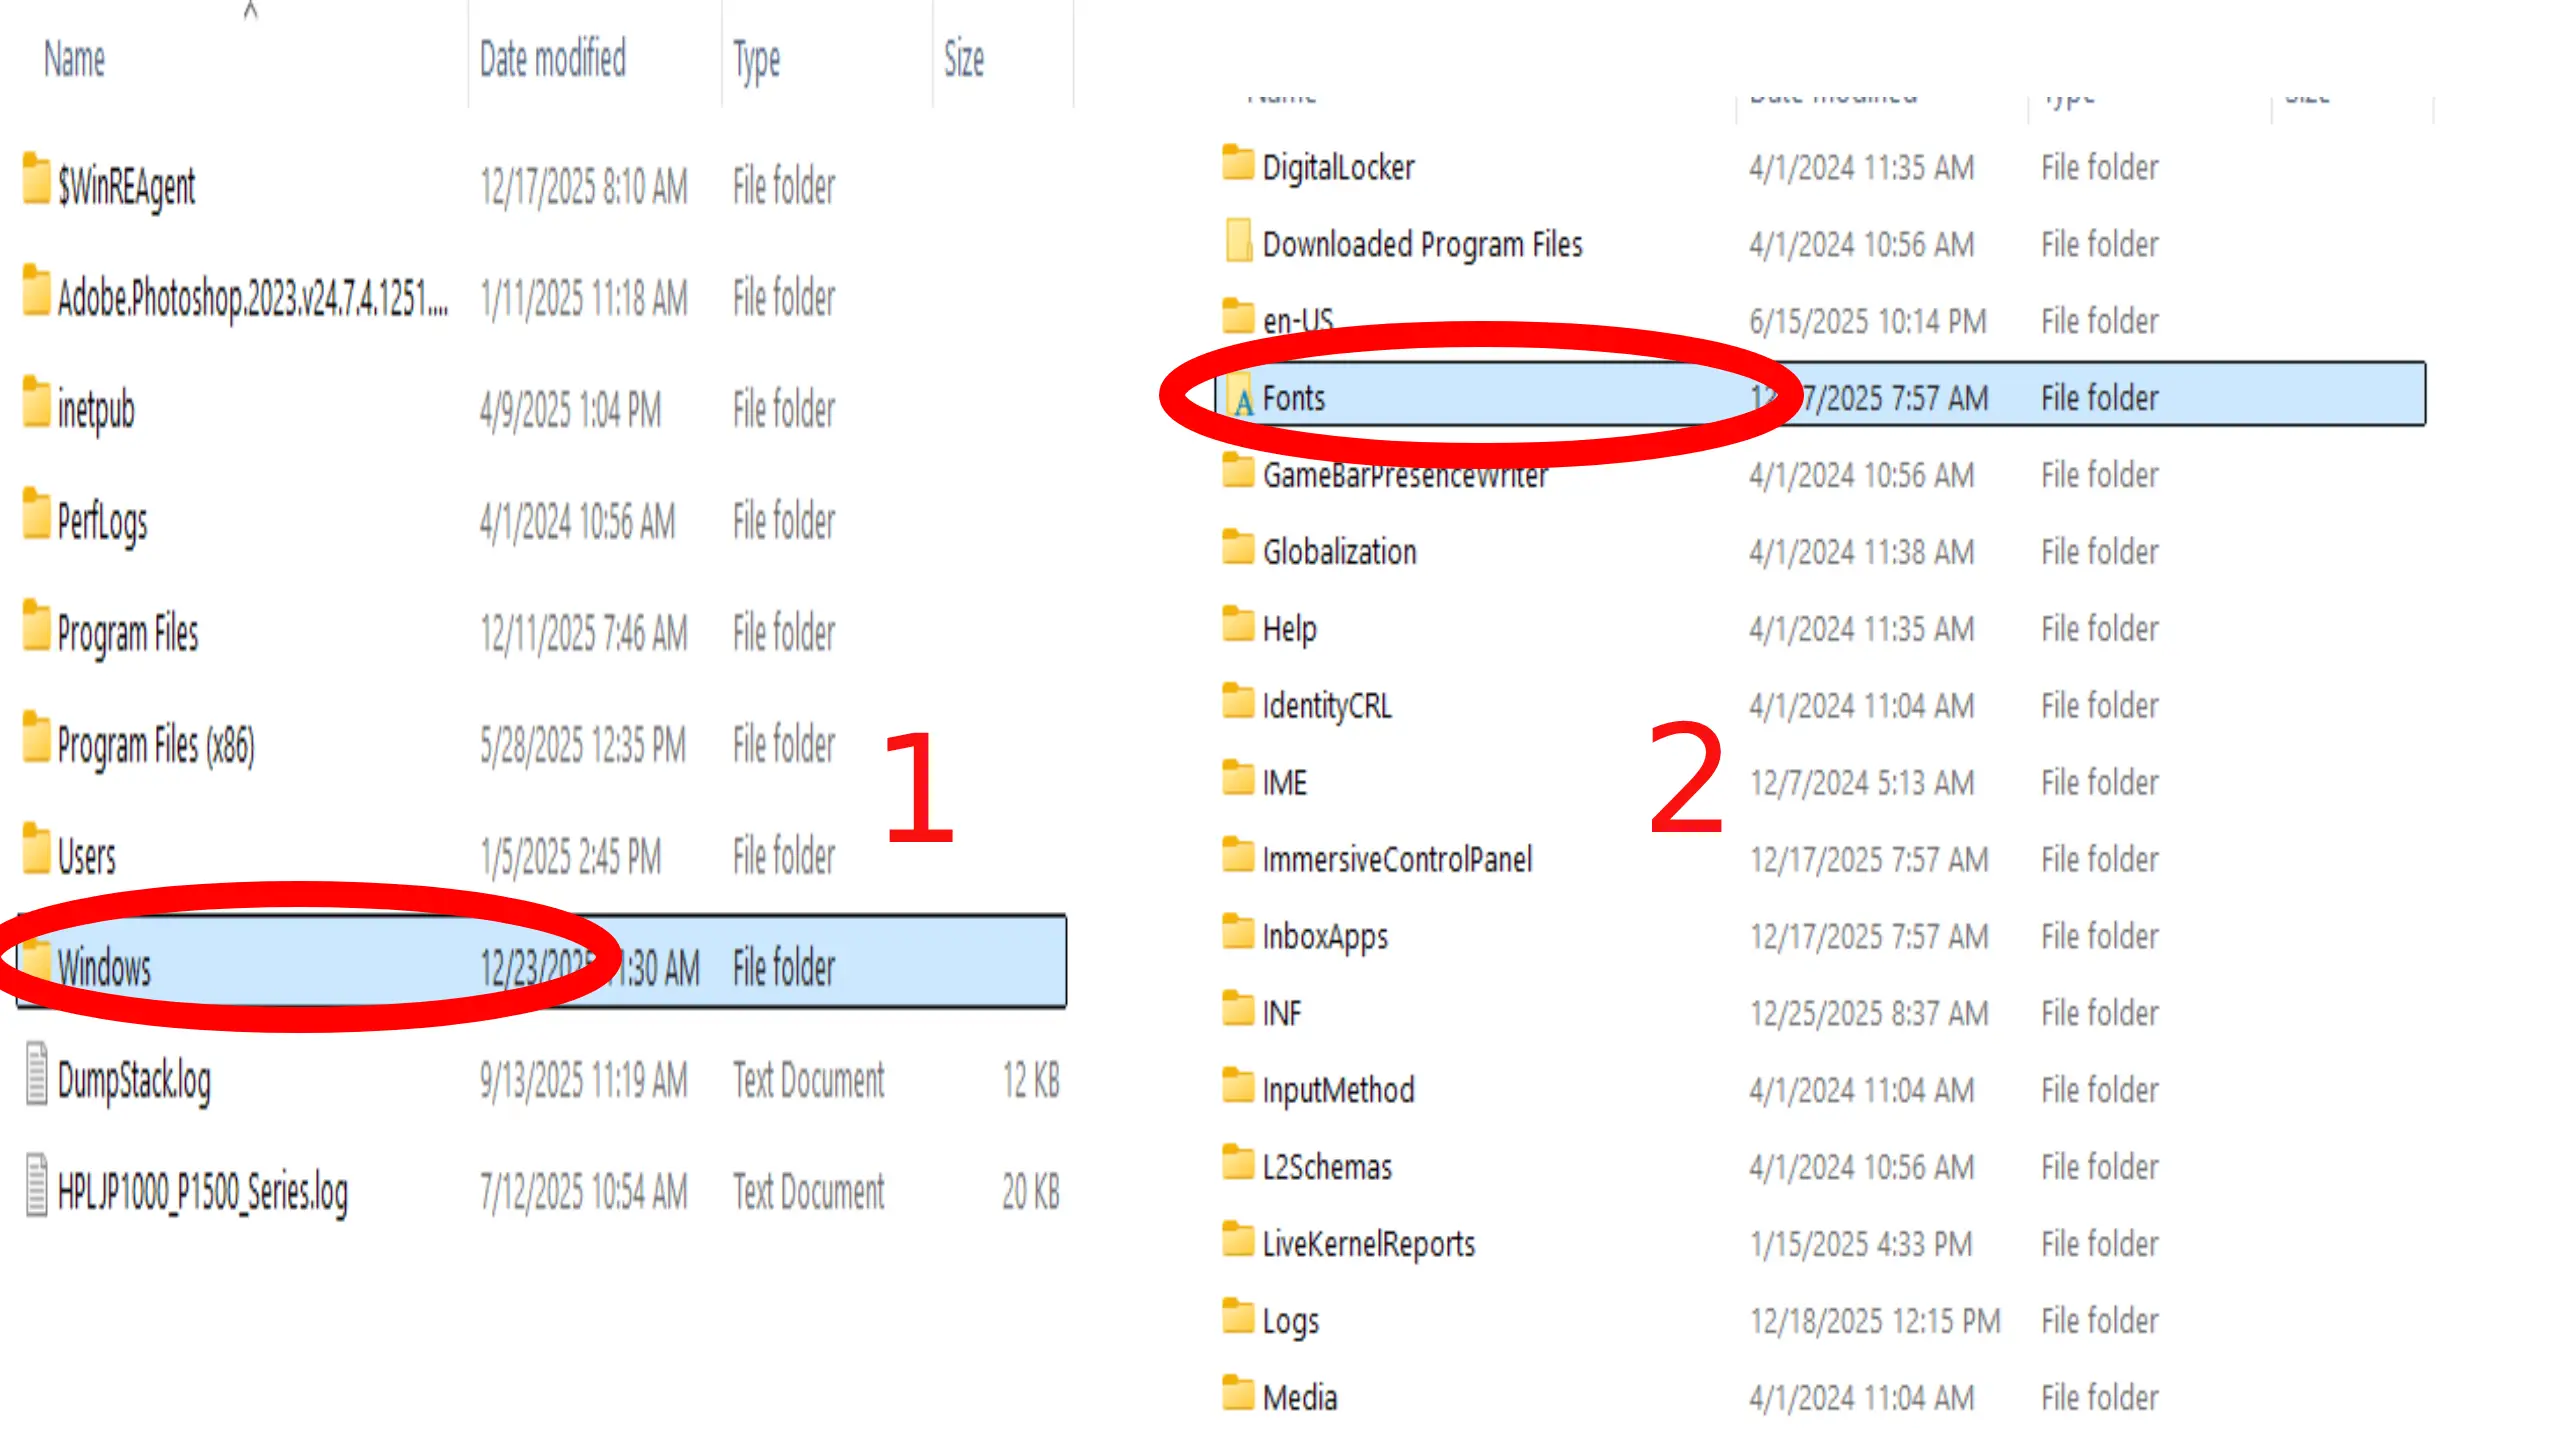Click the Type column header
The image size is (2560, 1440).
pos(756,60)
